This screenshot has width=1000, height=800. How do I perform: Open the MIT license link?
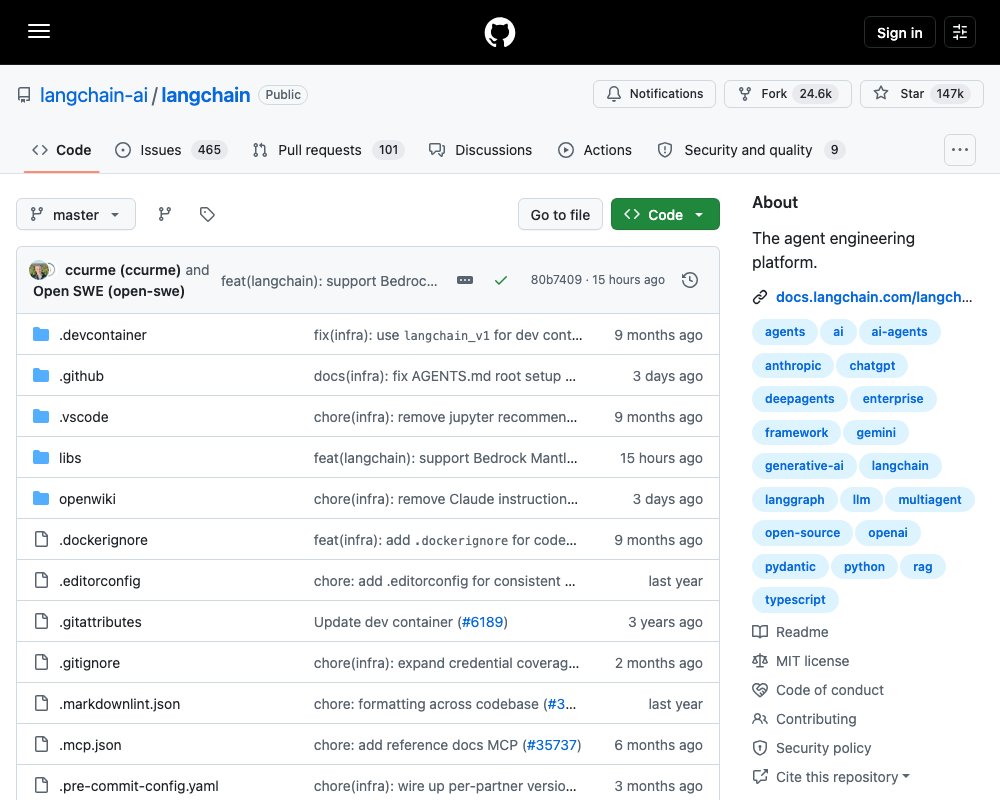[801, 661]
